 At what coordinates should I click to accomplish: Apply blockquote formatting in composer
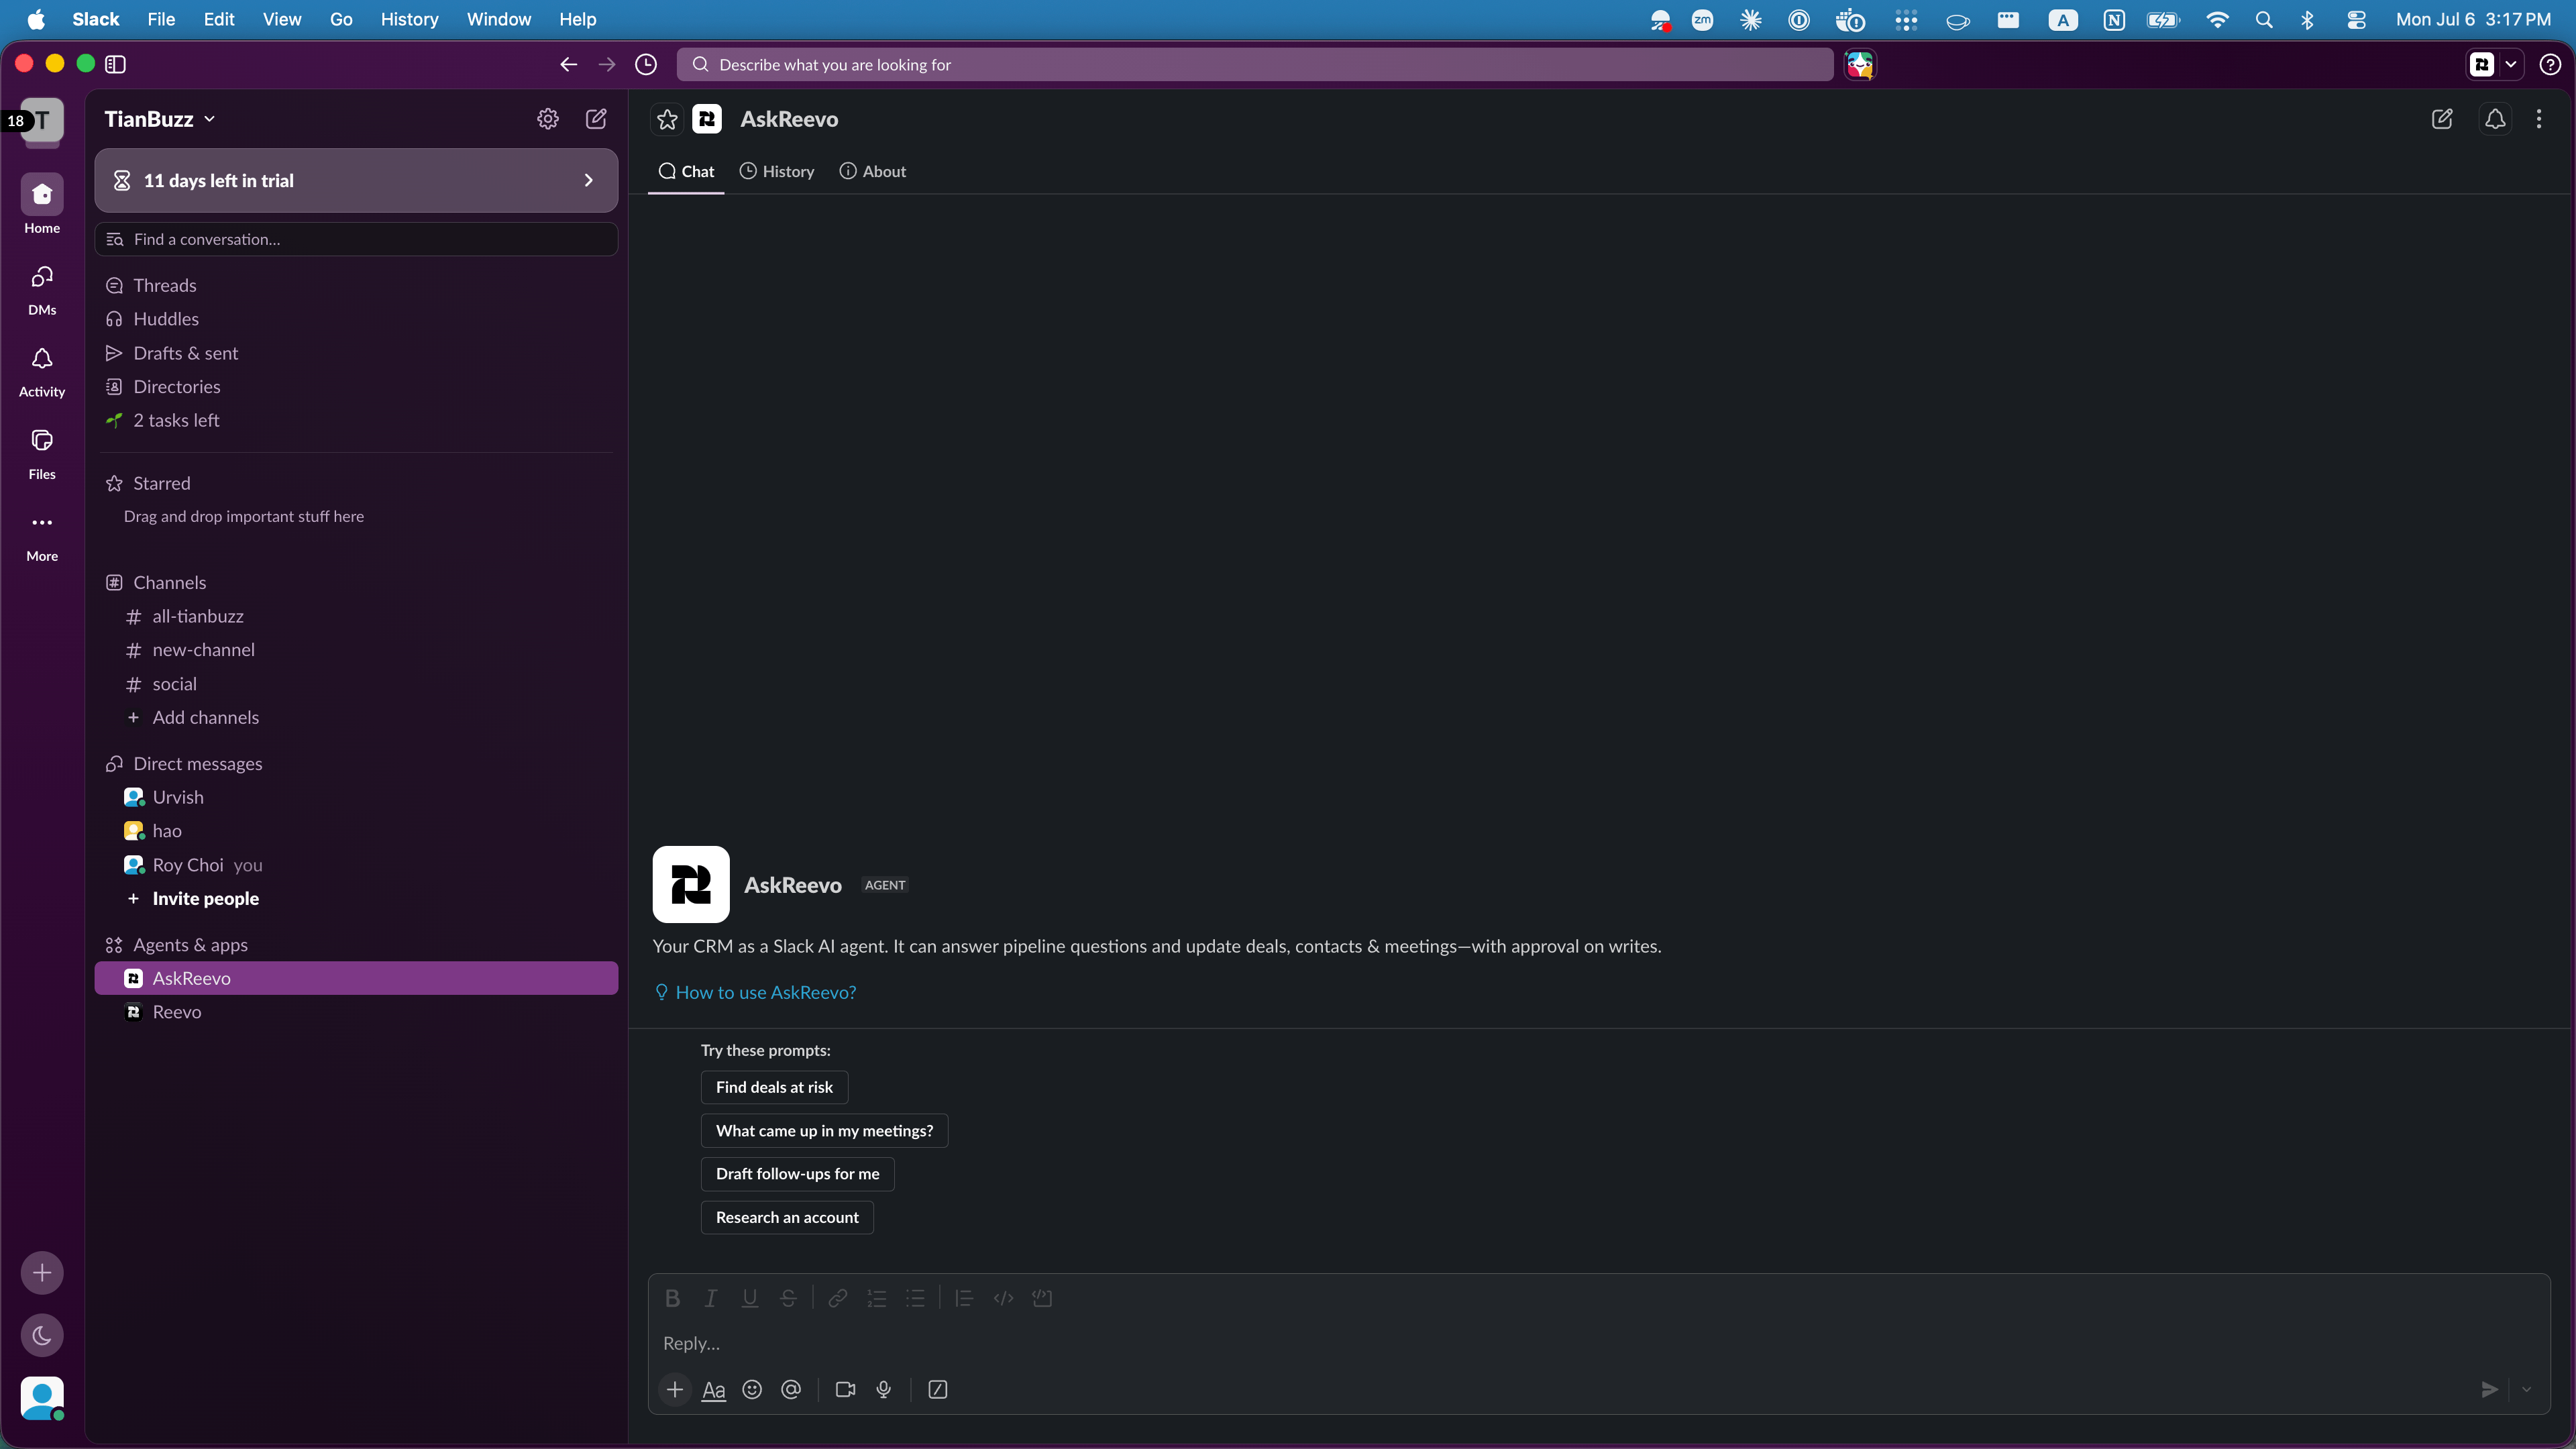click(x=964, y=1298)
